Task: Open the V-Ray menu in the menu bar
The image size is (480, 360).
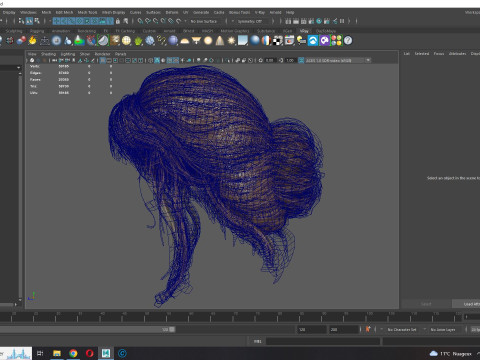Action: pos(260,12)
